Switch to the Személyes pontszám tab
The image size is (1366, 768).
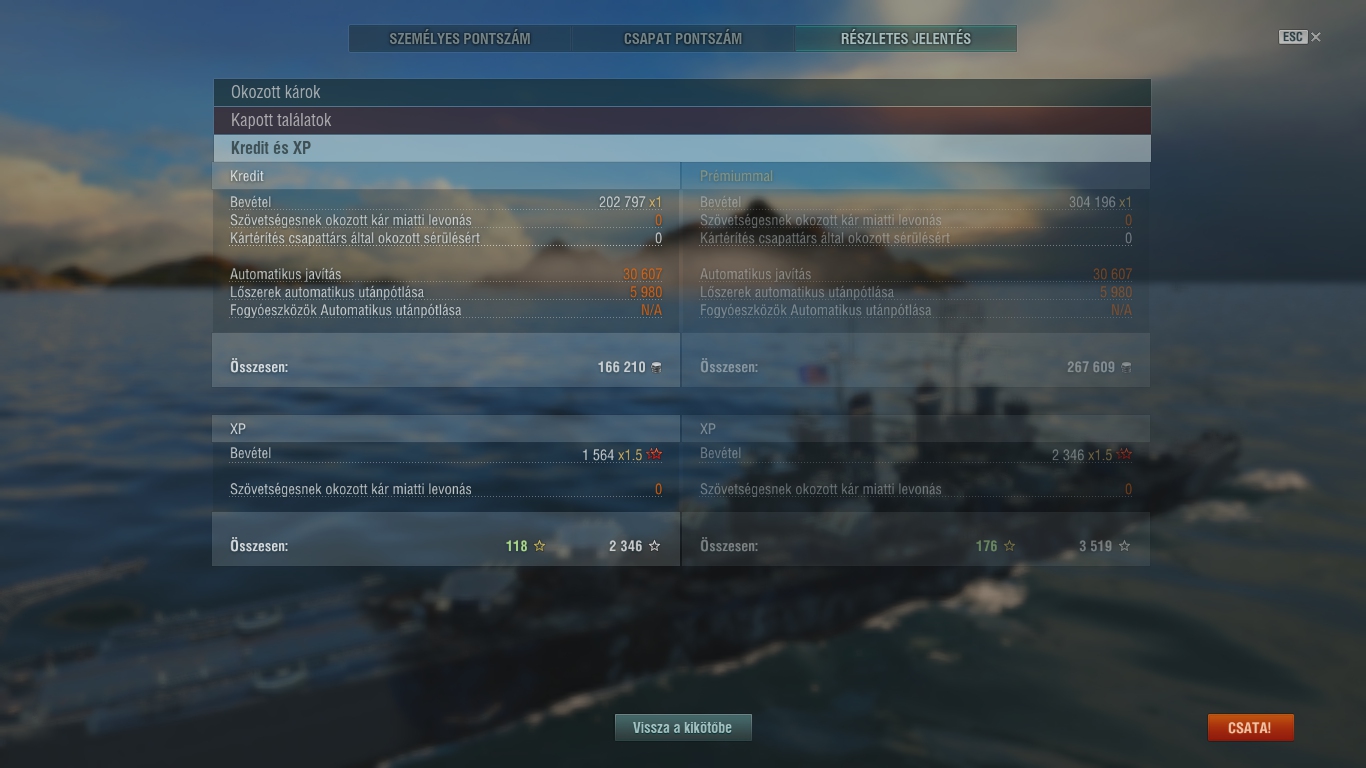(x=460, y=39)
